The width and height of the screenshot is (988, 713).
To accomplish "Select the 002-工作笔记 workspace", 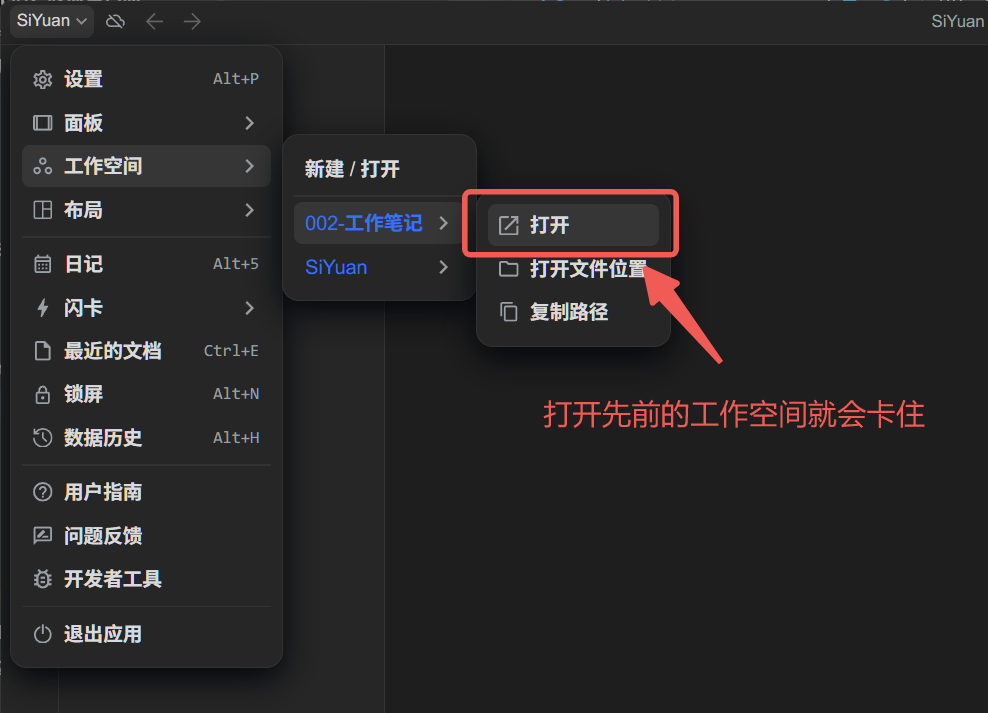I will tap(379, 223).
